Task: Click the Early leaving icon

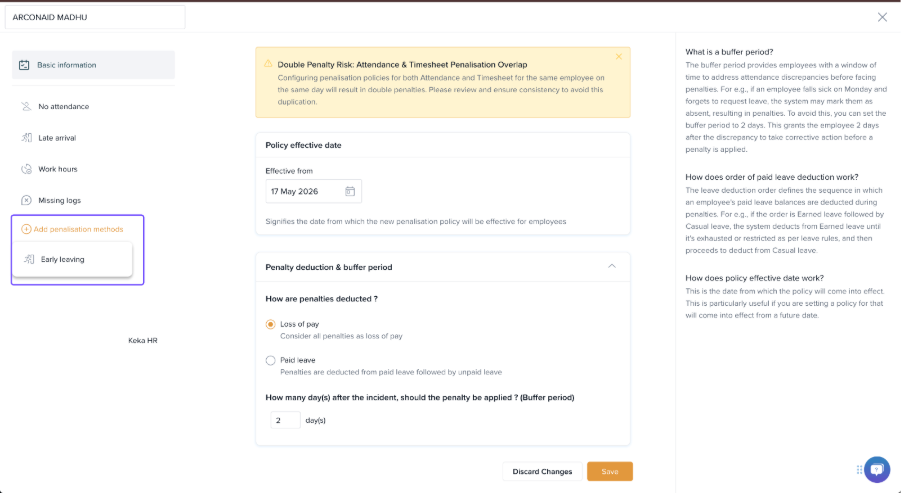Action: (29, 259)
